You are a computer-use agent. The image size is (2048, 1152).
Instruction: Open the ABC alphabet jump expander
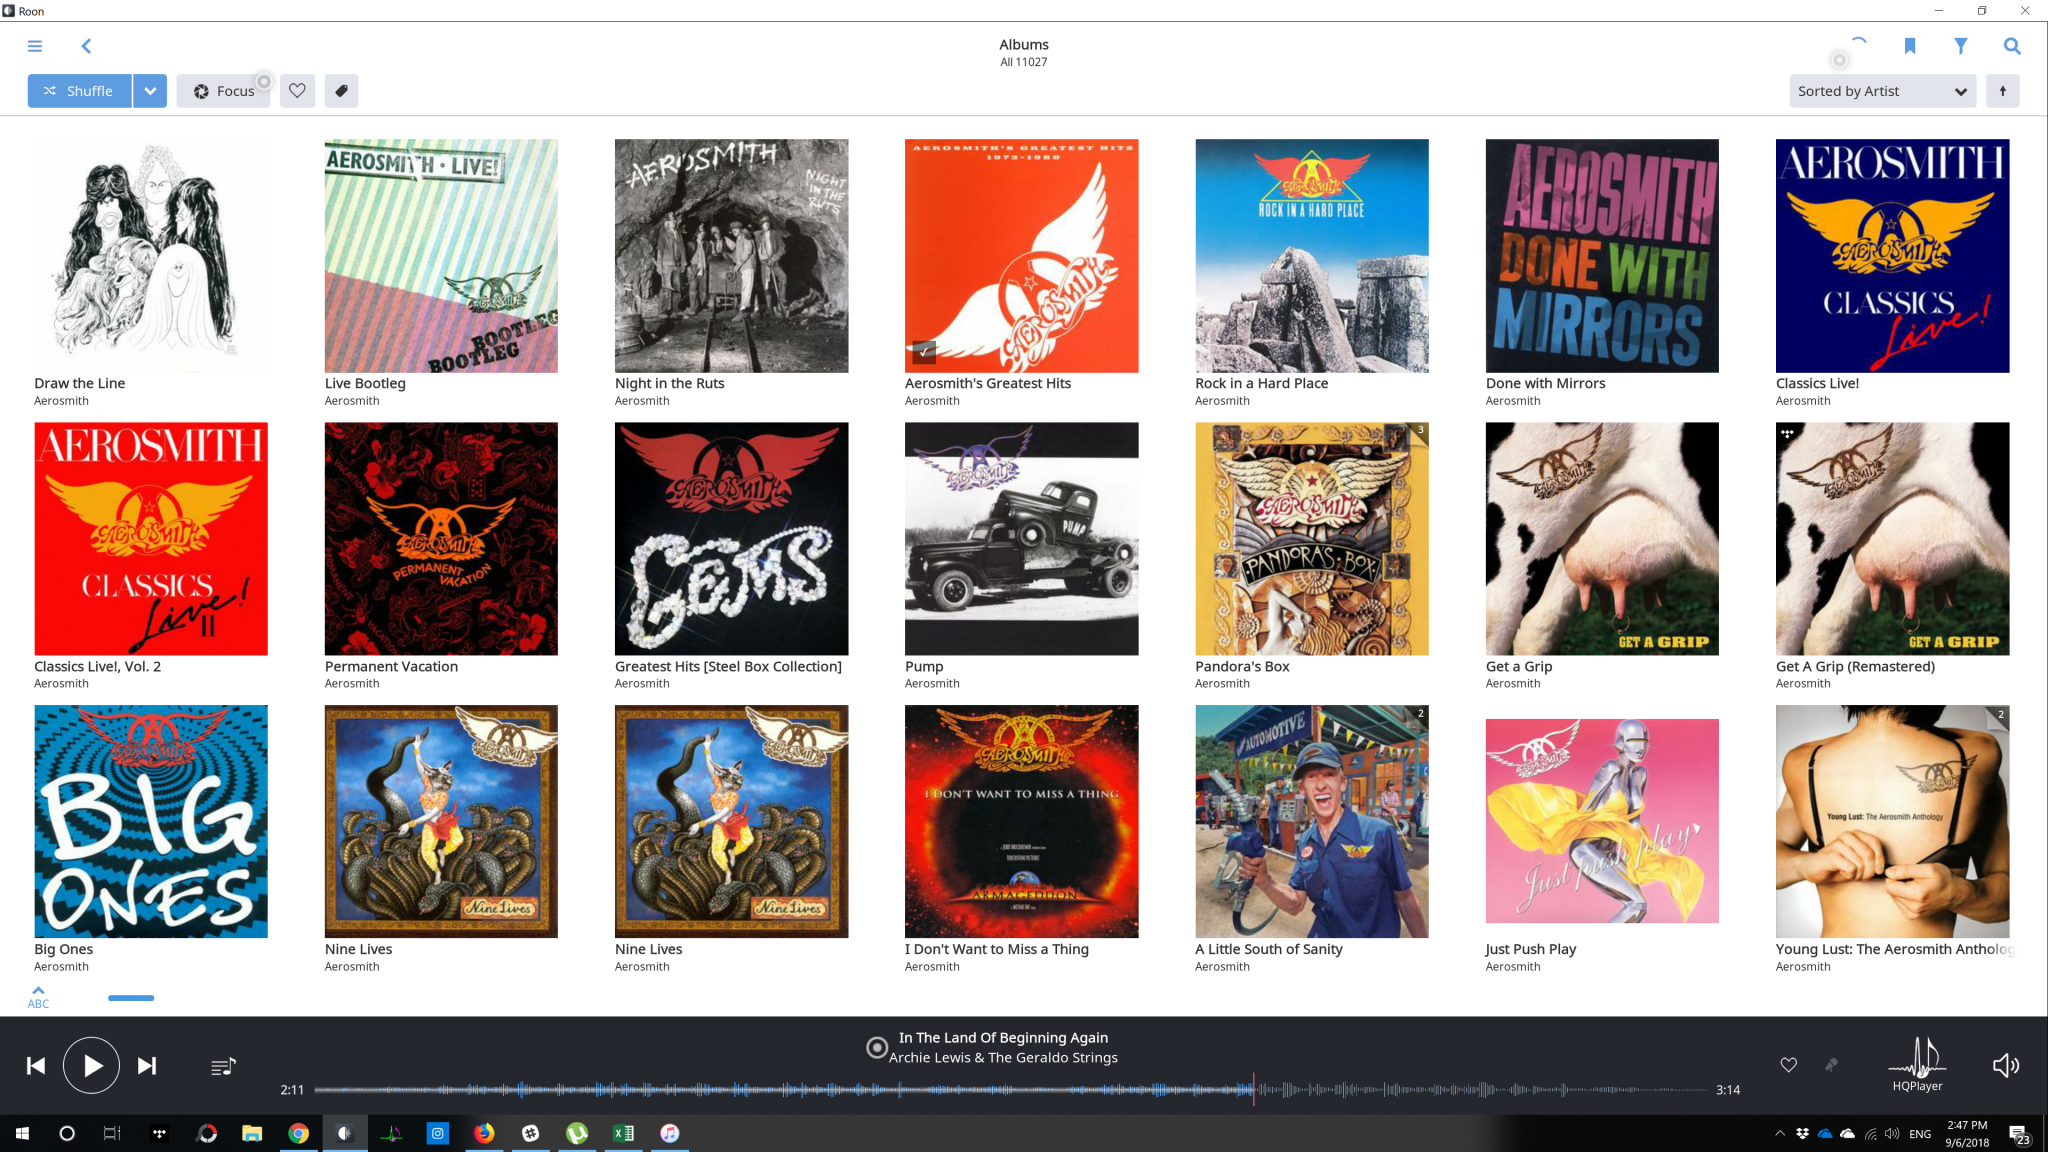click(38, 997)
